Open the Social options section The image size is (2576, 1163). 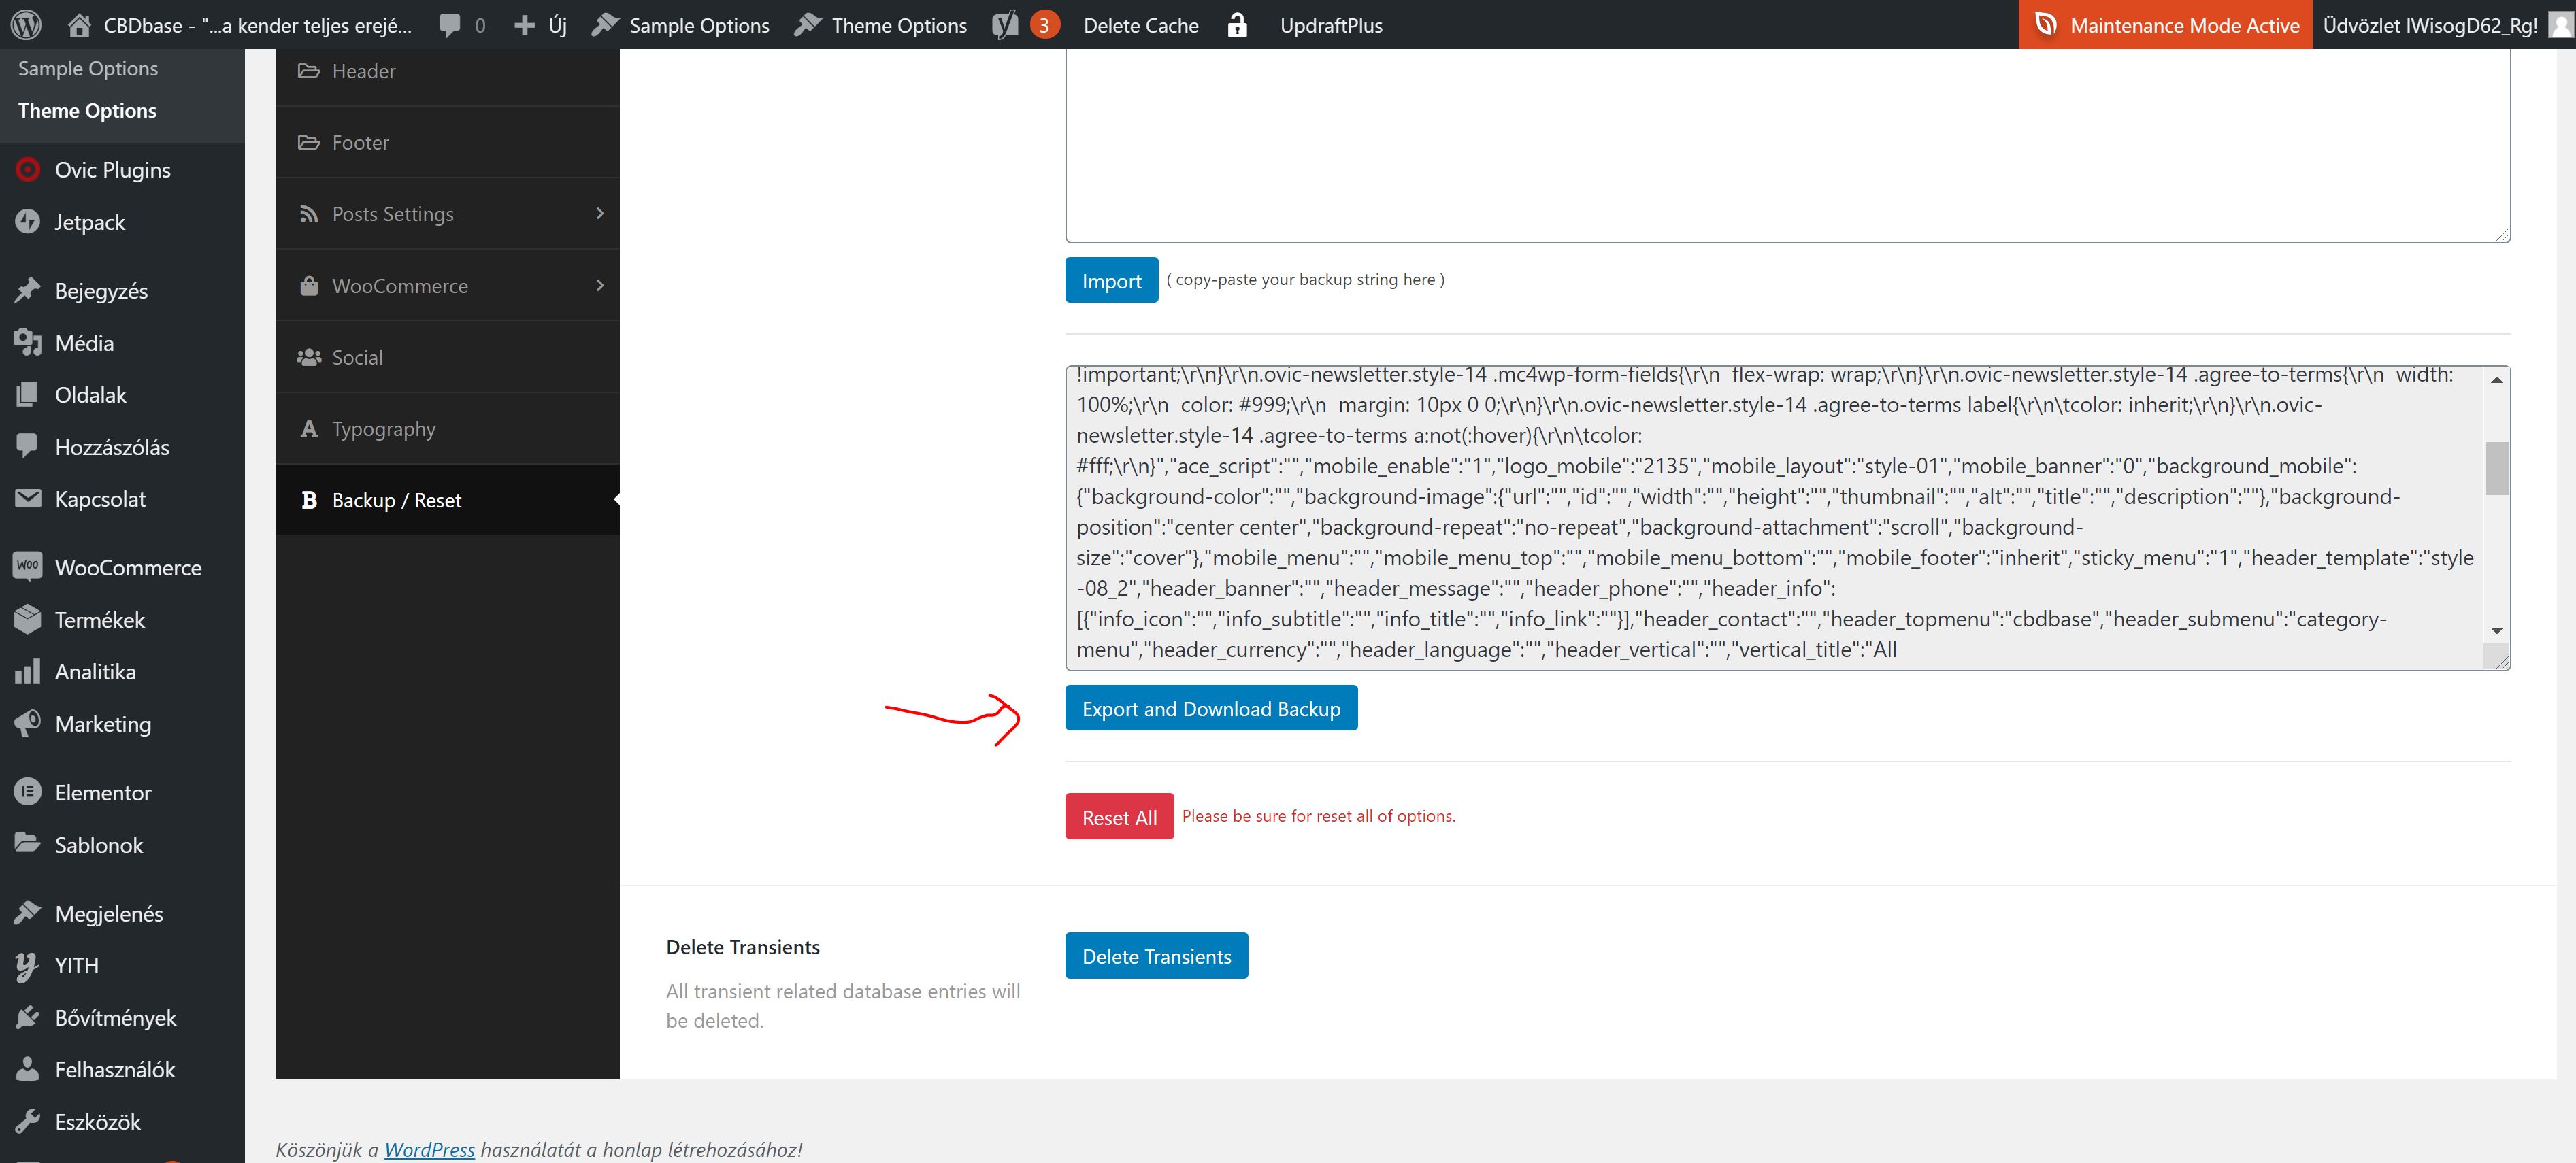coord(447,357)
